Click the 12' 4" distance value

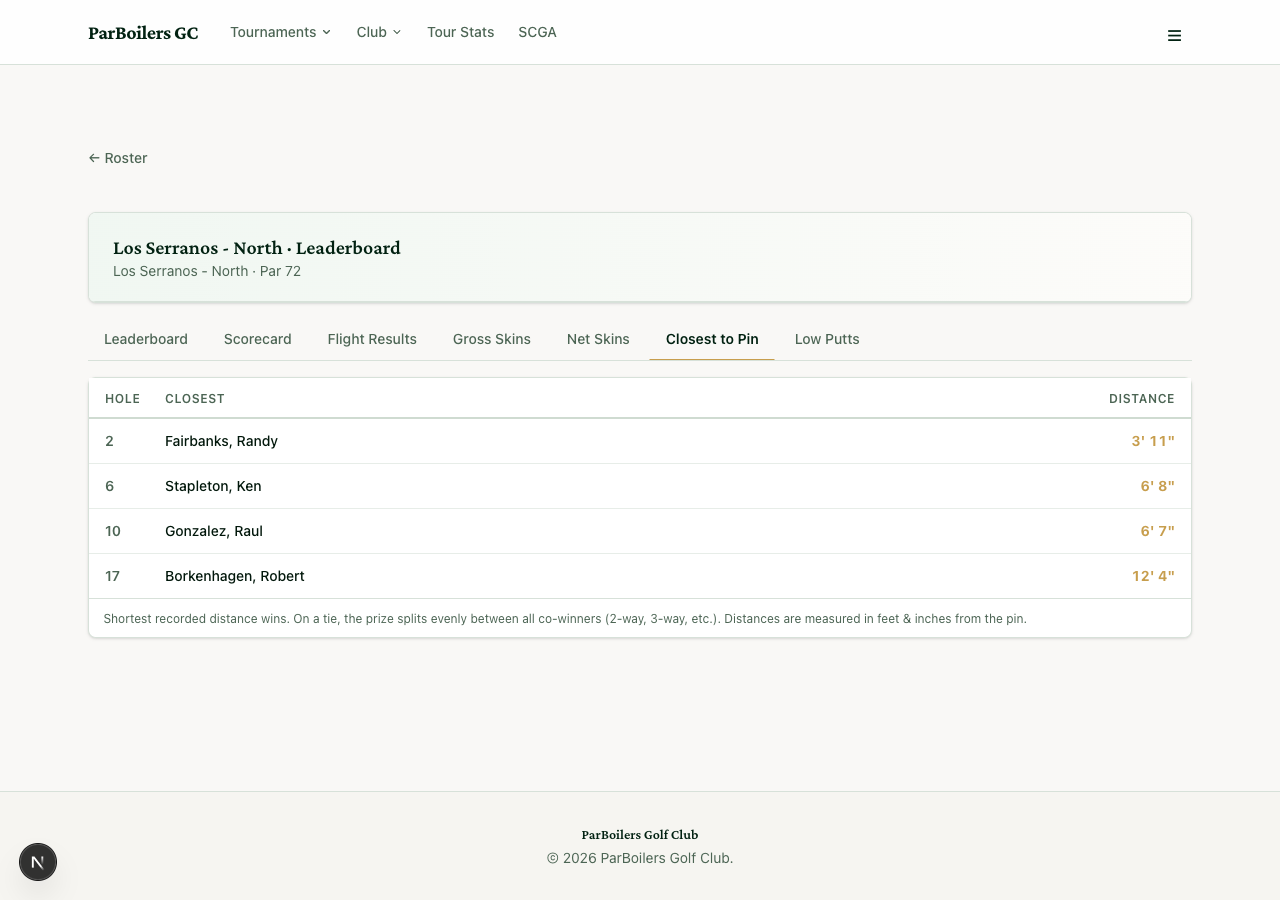(1153, 576)
